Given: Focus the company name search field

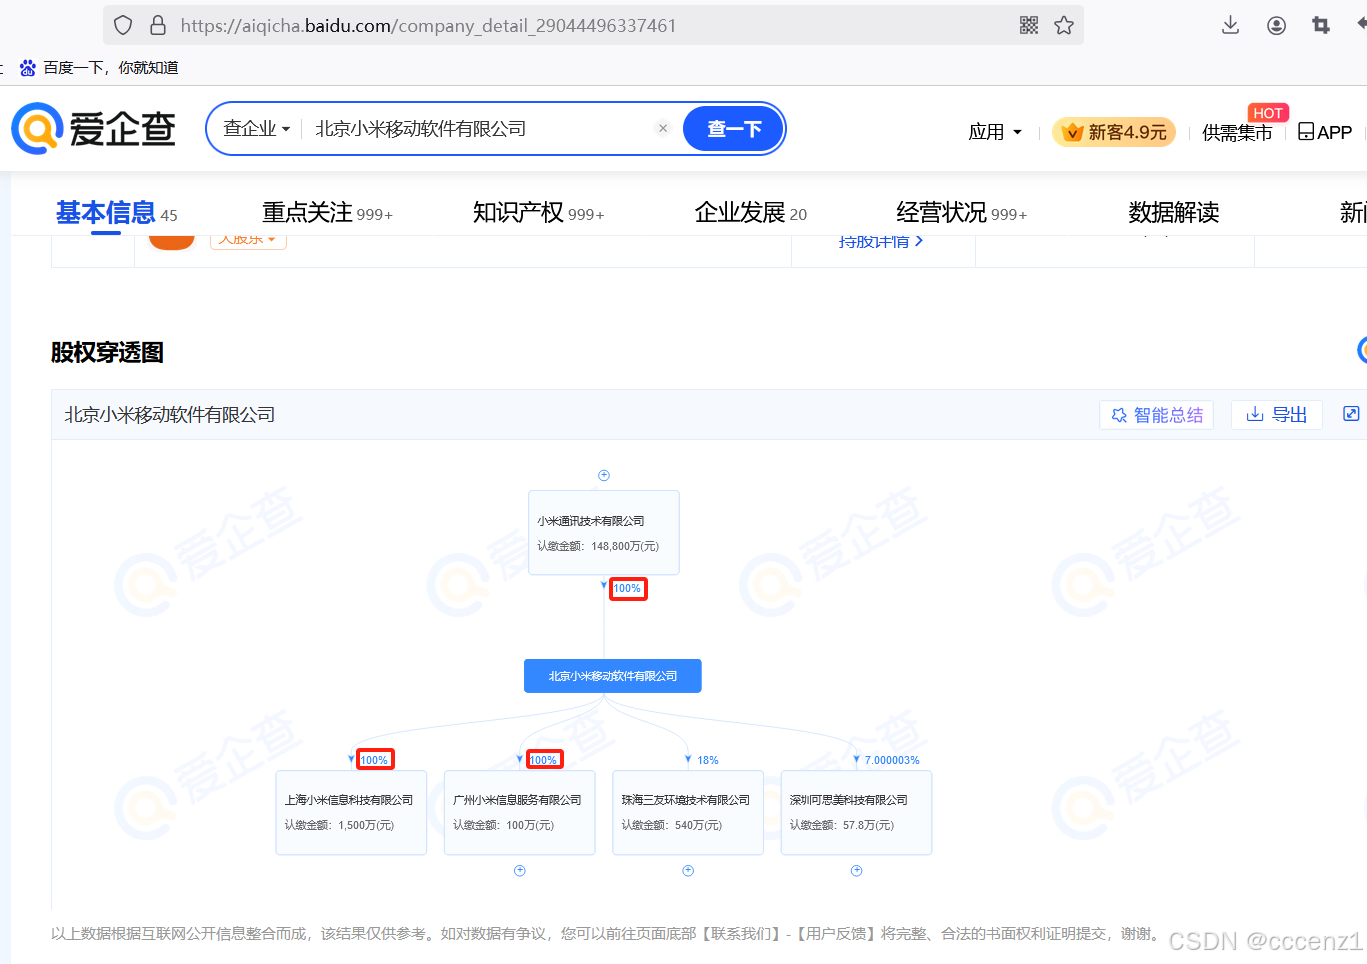Looking at the screenshot, I should click(480, 129).
